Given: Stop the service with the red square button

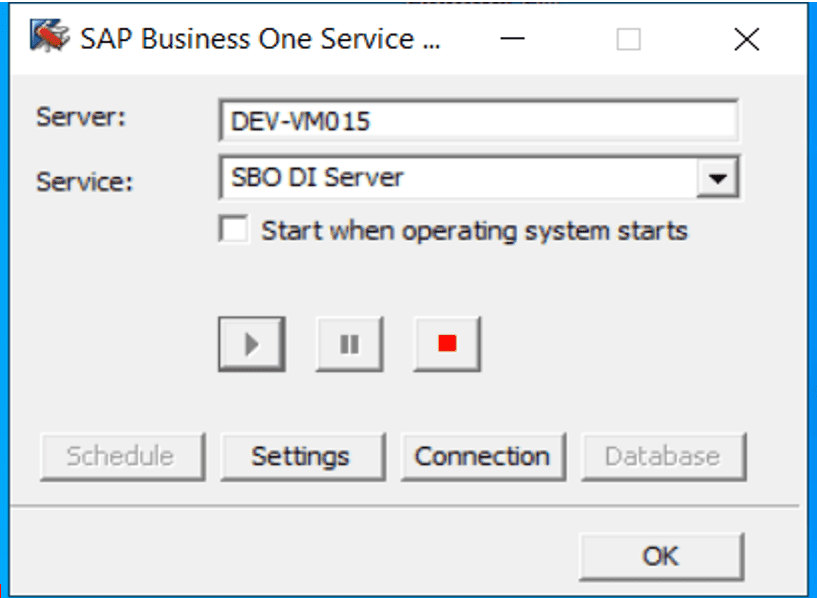Looking at the screenshot, I should 447,344.
